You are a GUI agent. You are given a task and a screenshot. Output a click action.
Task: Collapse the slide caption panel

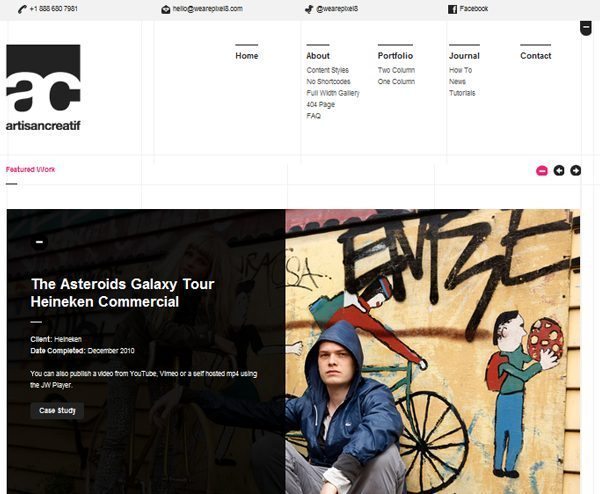coord(39,242)
